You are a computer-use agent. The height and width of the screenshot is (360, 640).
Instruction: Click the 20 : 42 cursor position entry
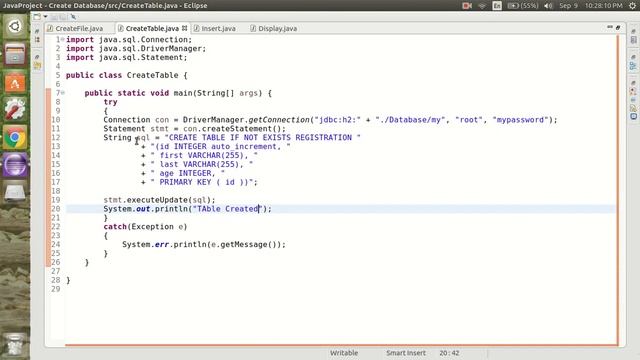(x=449, y=353)
